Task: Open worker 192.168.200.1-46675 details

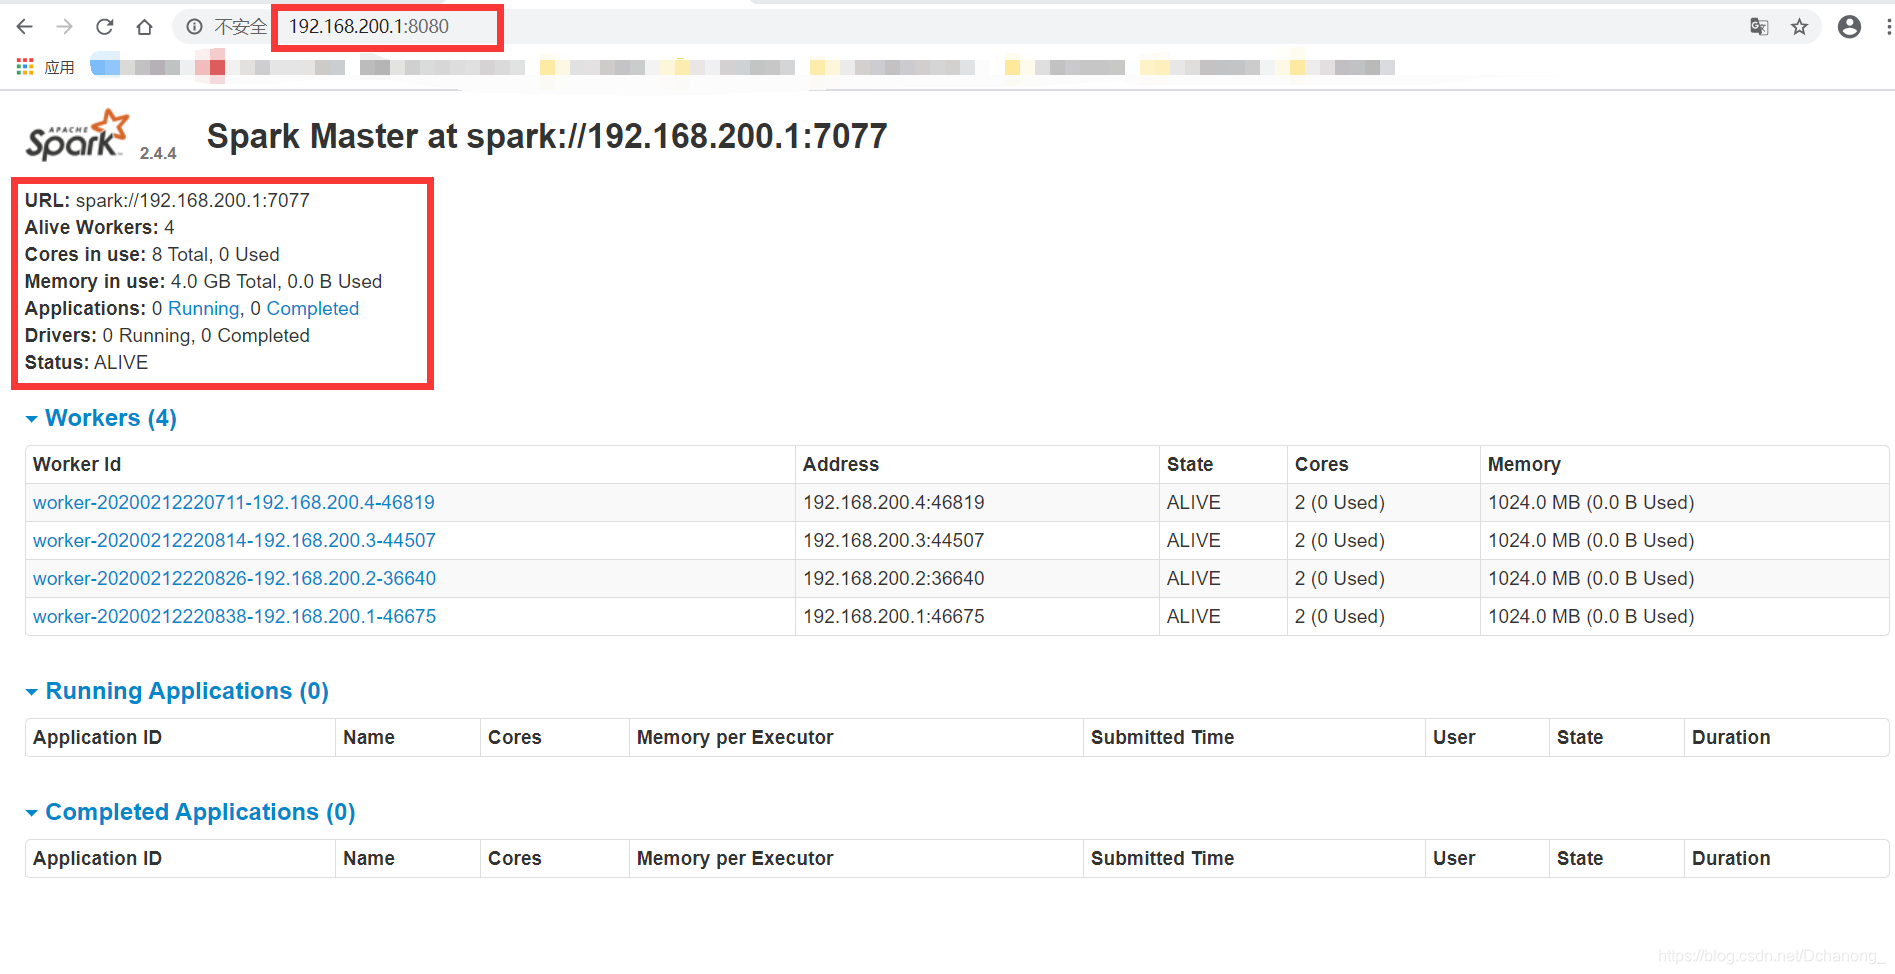Action: pos(234,617)
